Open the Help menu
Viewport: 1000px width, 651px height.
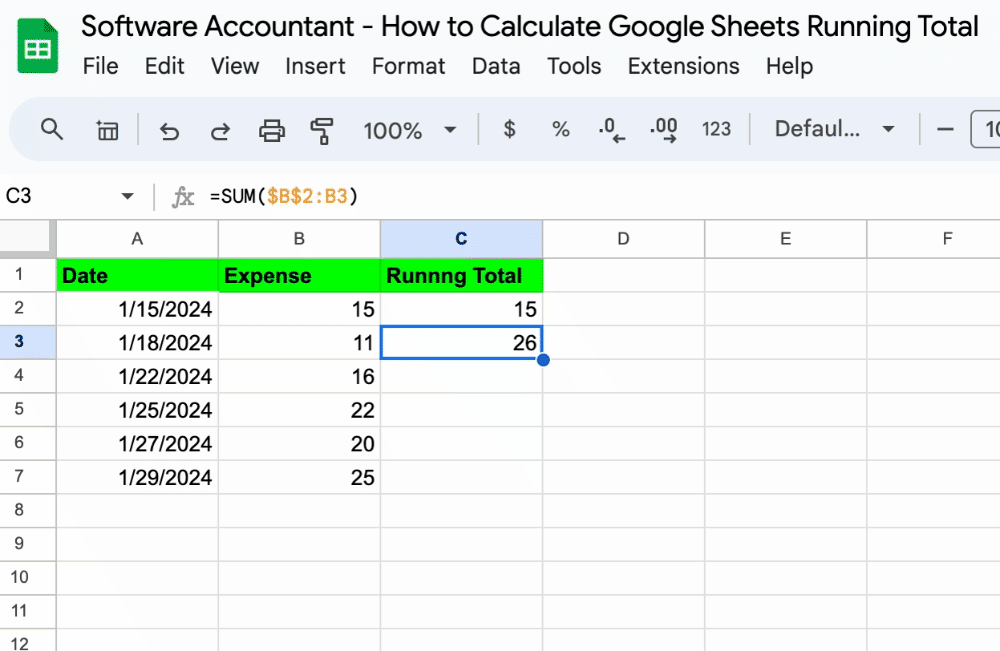(x=789, y=66)
